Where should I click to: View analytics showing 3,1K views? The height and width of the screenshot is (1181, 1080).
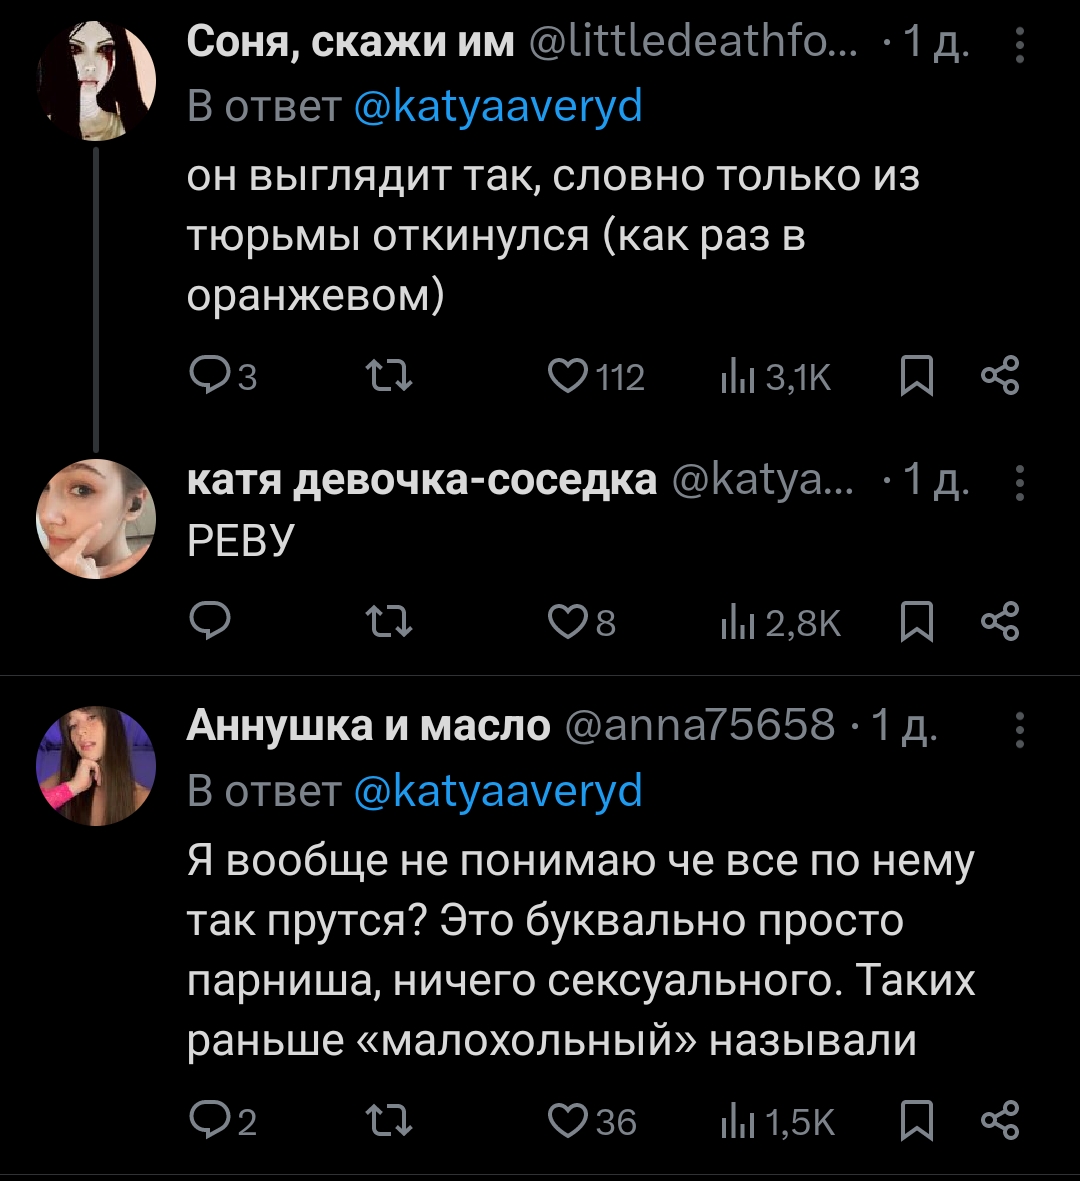(740, 377)
